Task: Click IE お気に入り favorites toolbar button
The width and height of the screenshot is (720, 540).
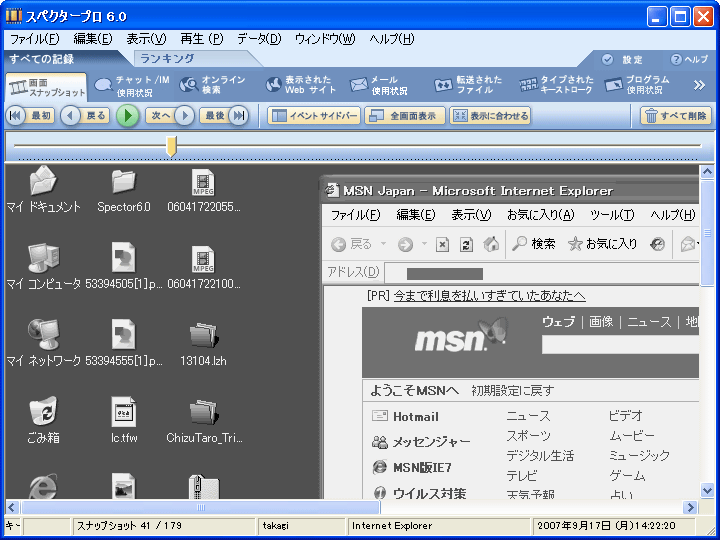Action: point(602,244)
